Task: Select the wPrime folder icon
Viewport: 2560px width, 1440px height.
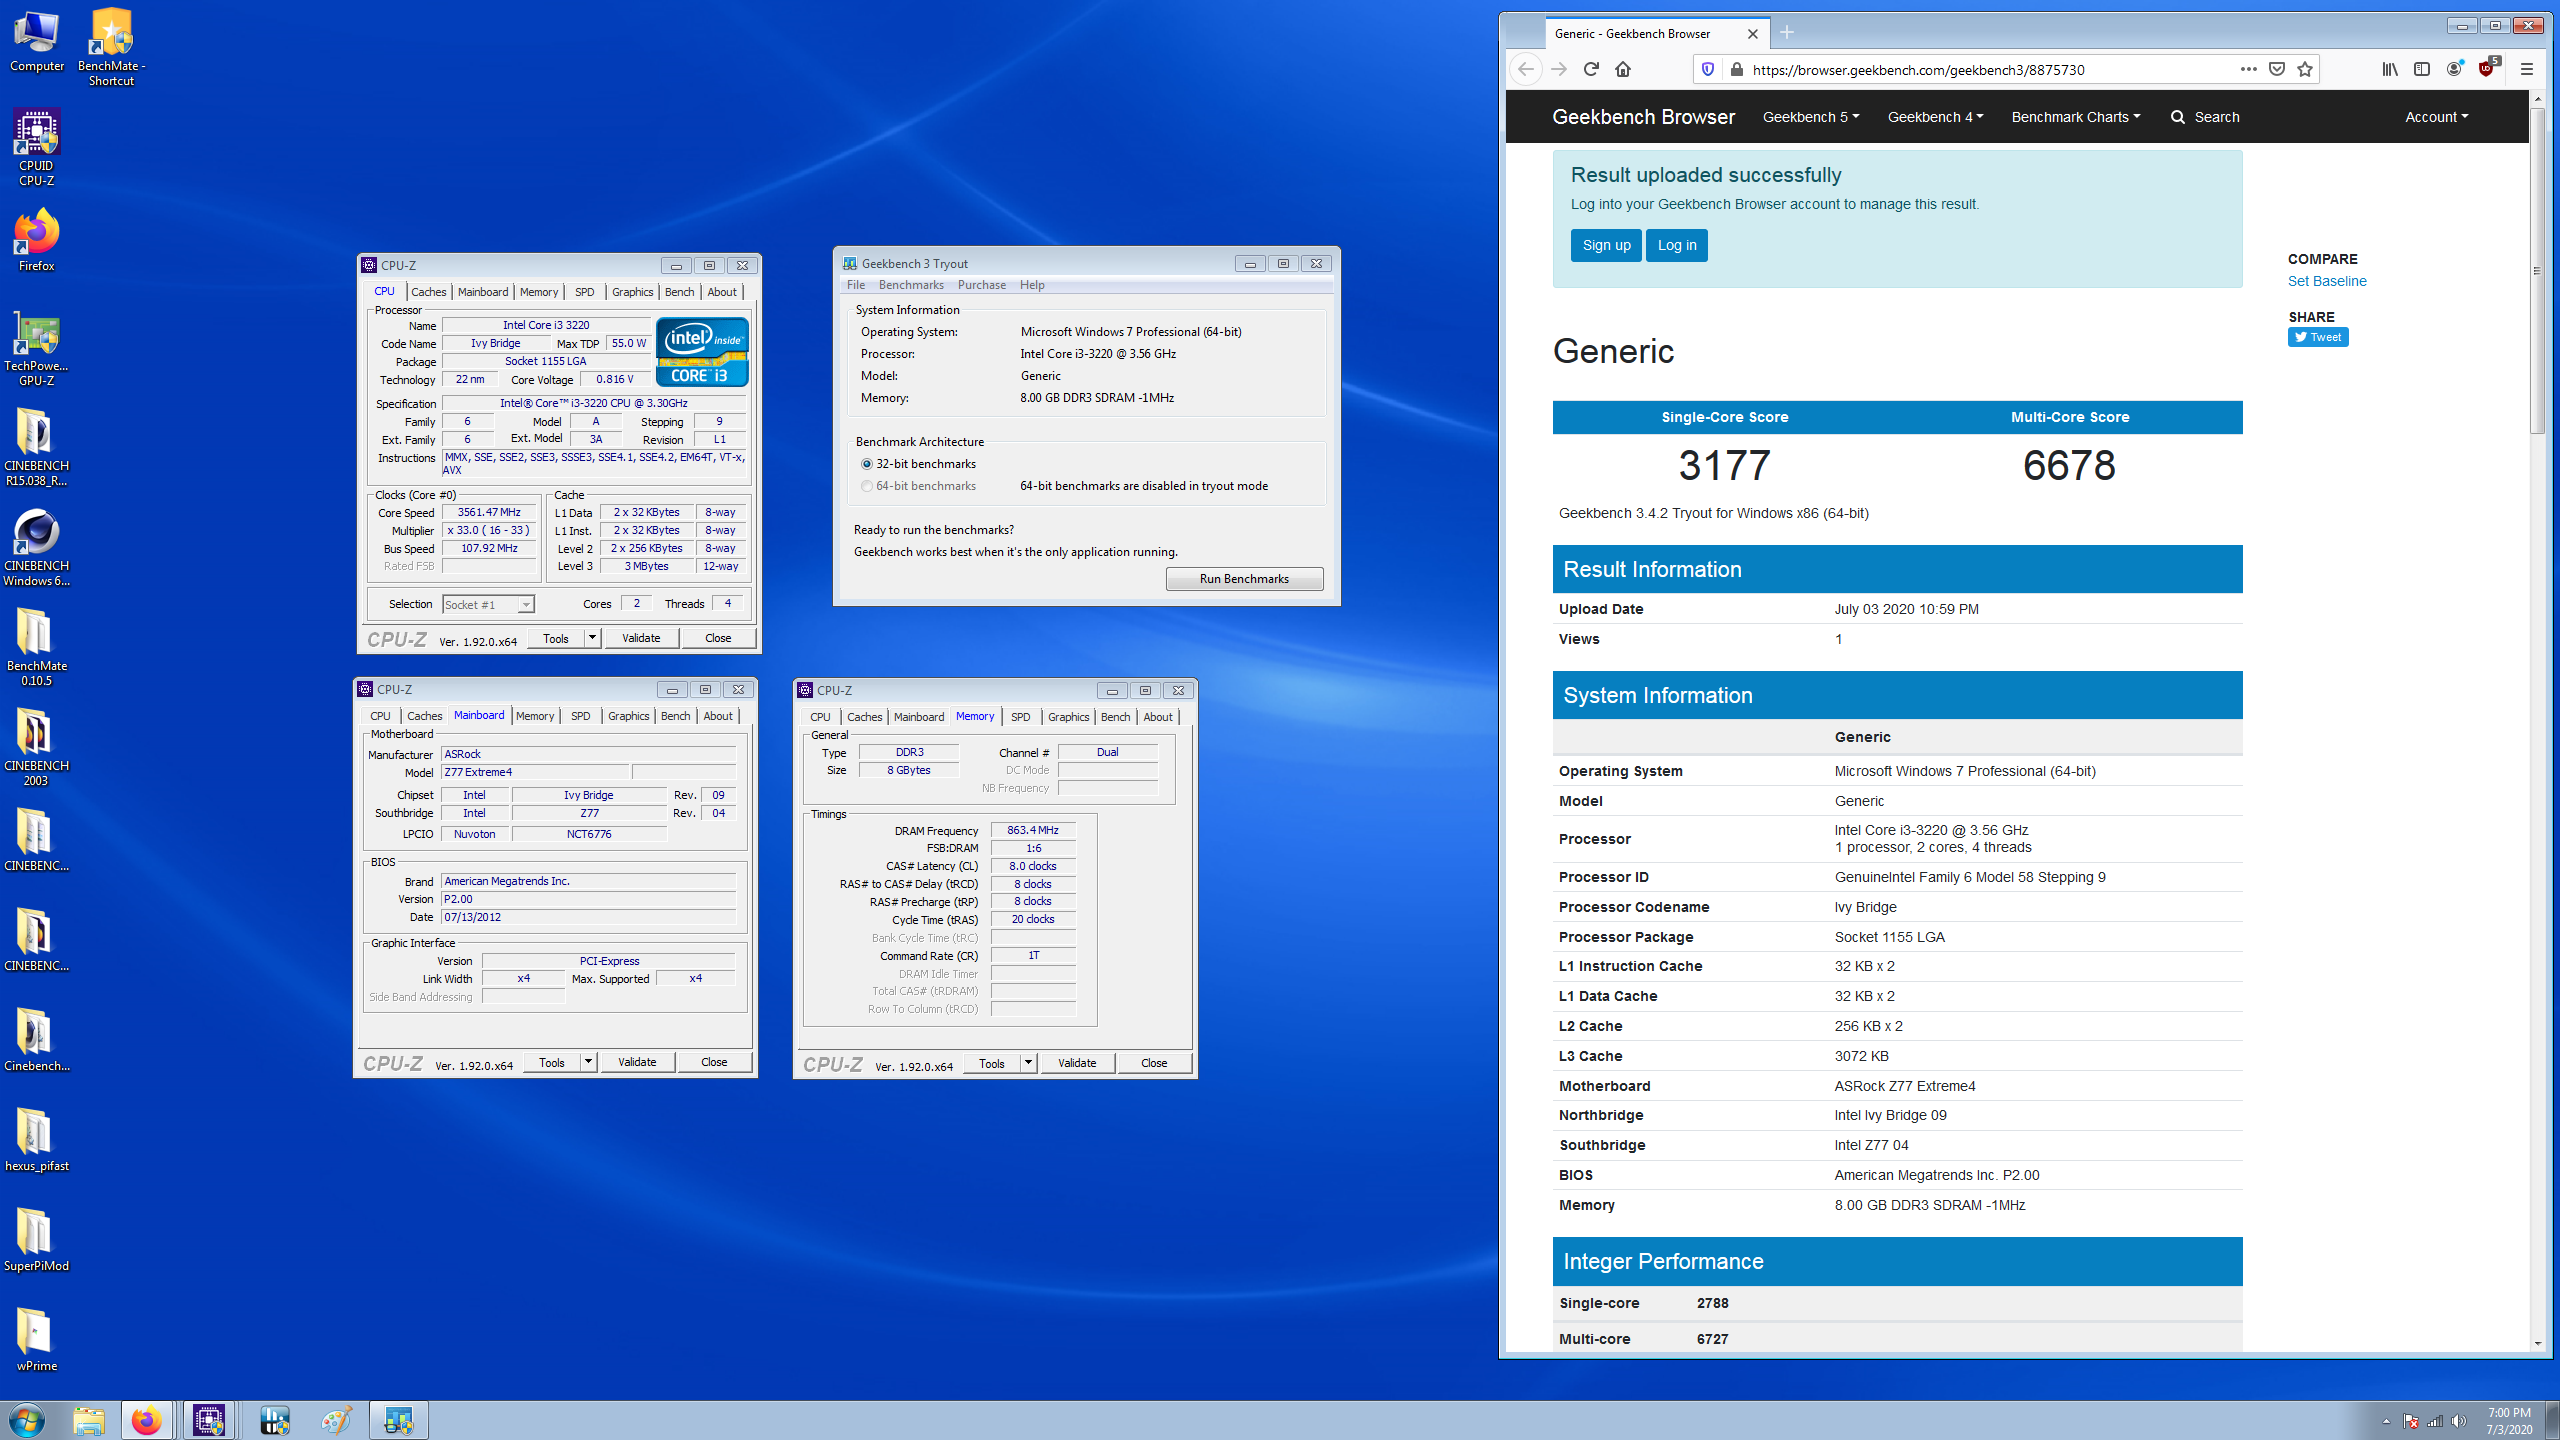Action: pyautogui.click(x=37, y=1340)
